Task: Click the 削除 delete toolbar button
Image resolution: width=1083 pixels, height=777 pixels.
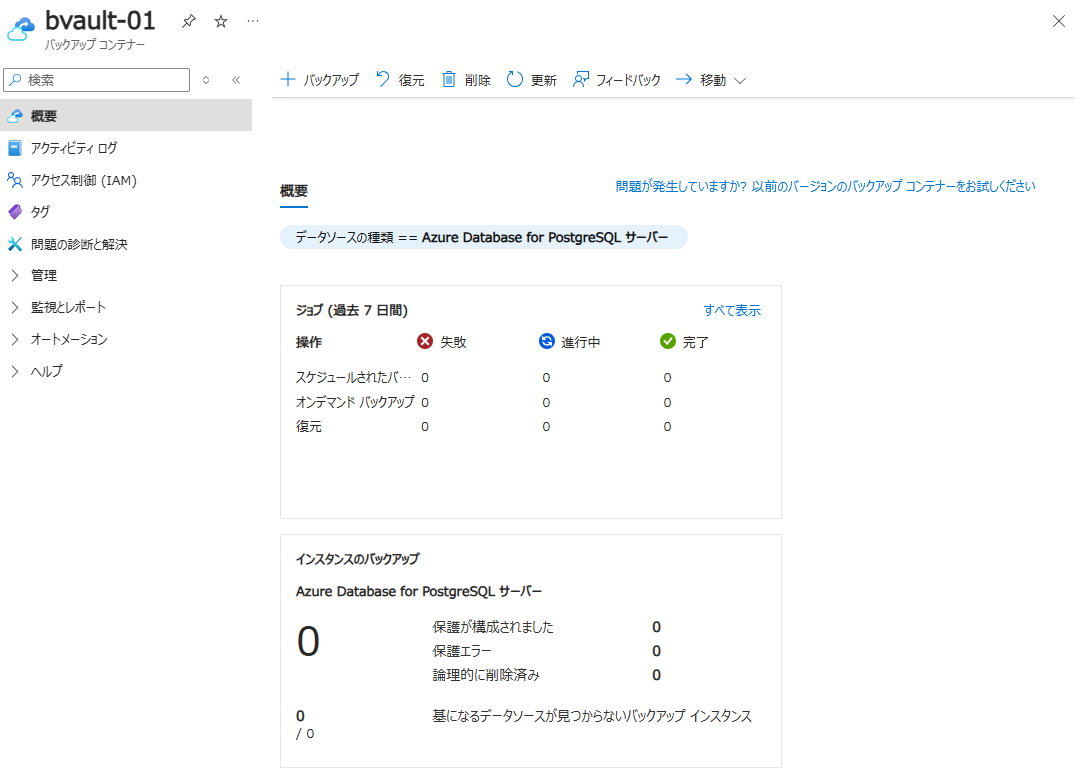Action: point(466,80)
